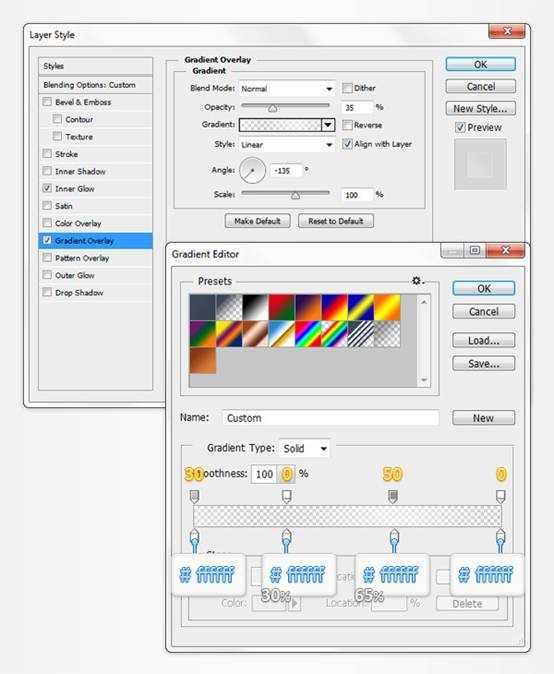Open the Presets gear menu icon
Screen dimensions: 554x674
pos(416,281)
